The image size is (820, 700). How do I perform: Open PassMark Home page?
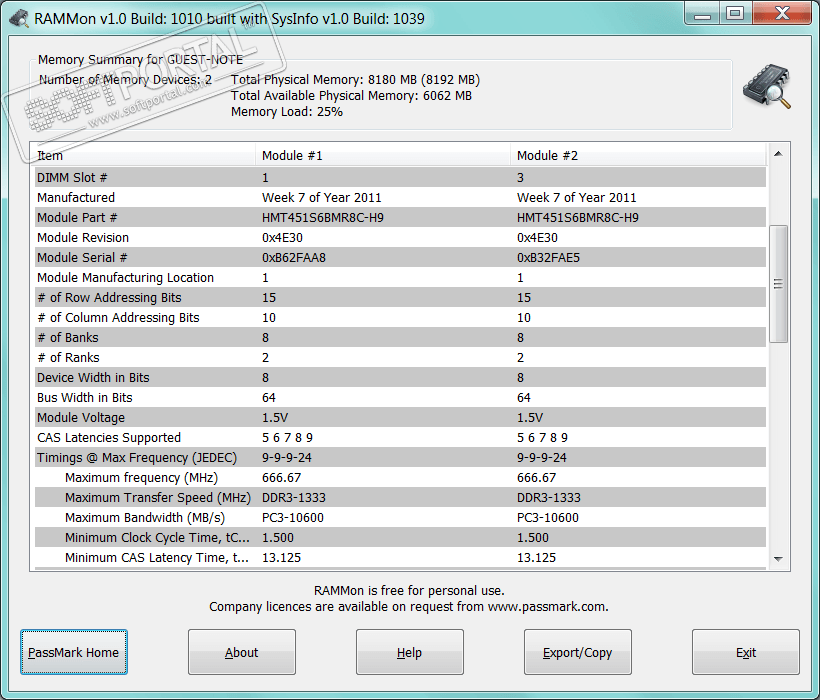tap(74, 652)
